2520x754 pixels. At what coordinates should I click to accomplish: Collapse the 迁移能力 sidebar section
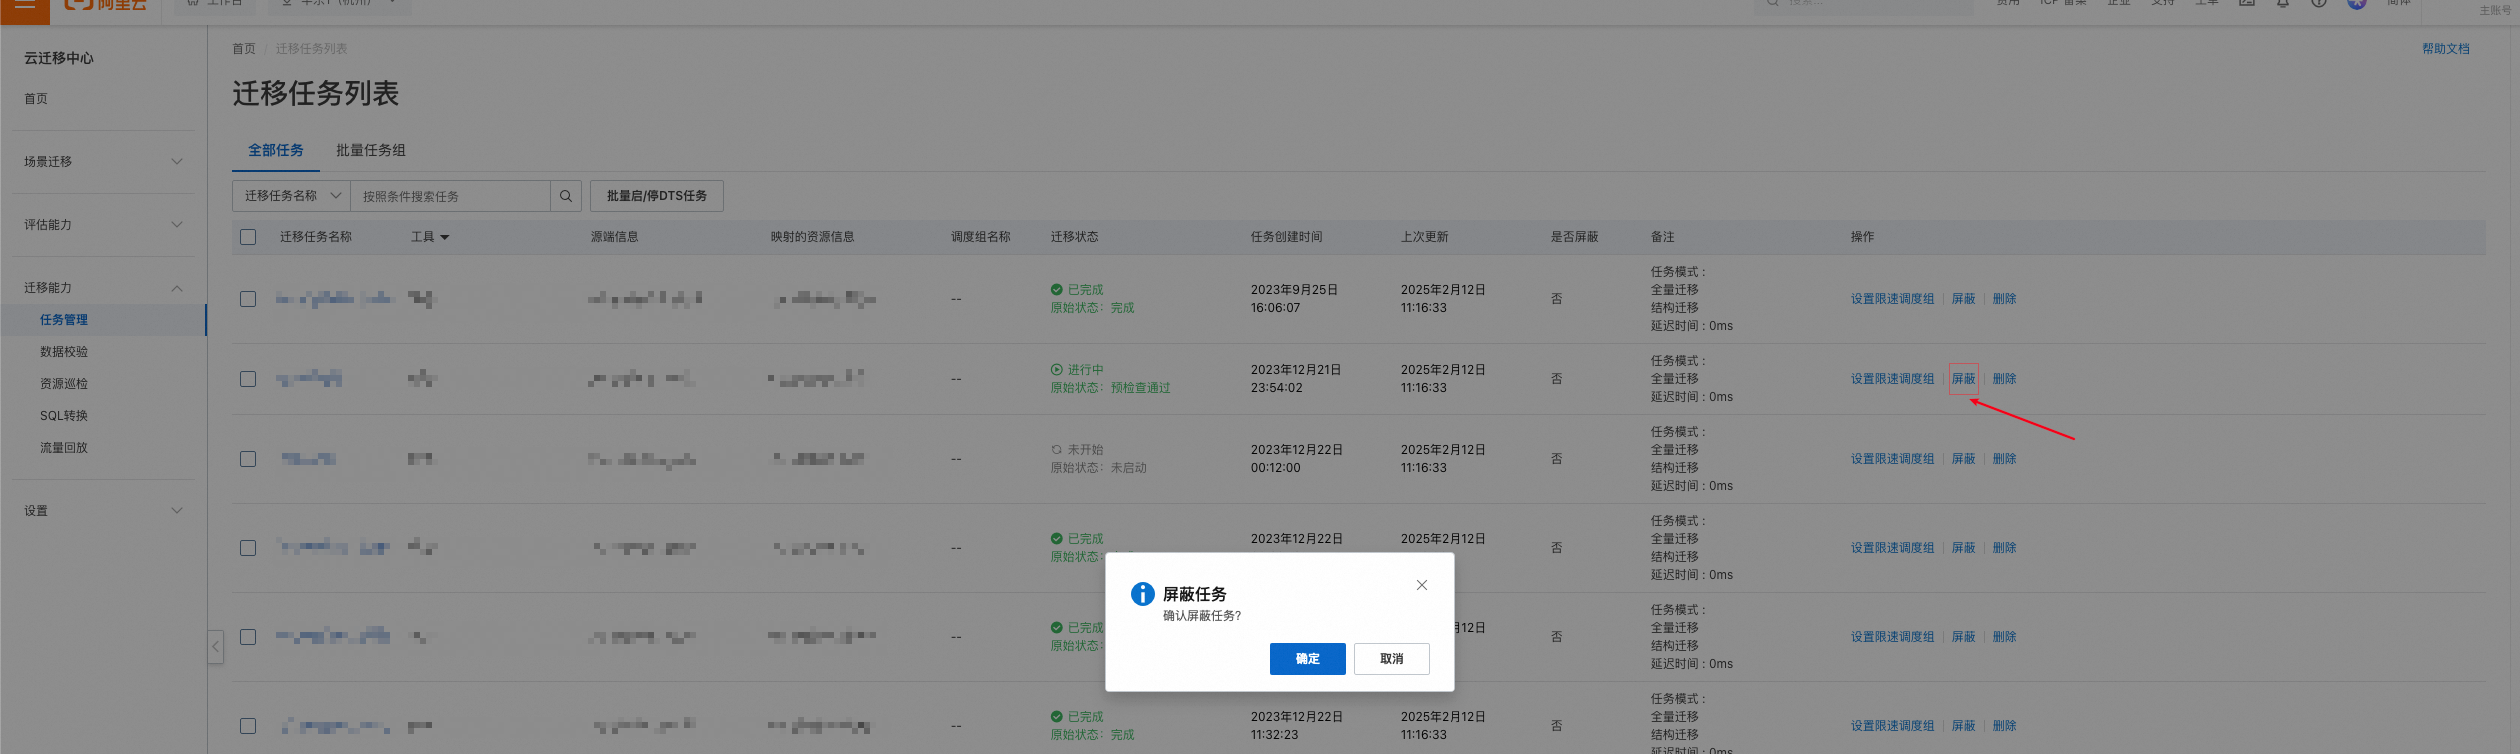click(103, 288)
